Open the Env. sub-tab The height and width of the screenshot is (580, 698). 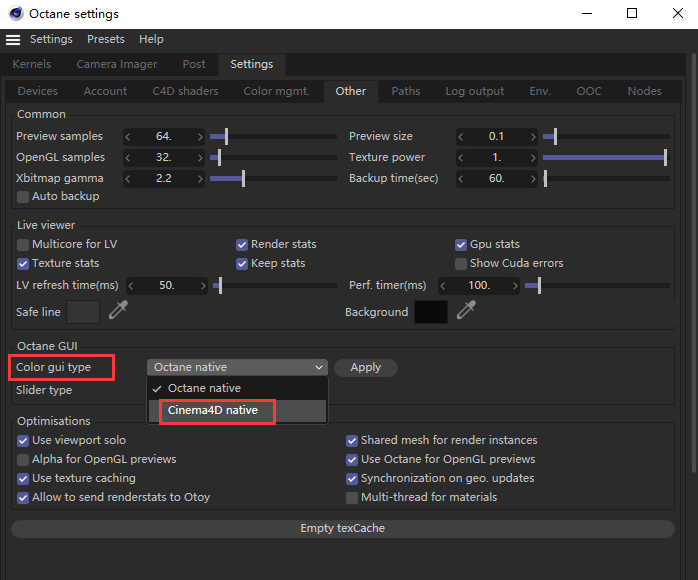(x=540, y=91)
